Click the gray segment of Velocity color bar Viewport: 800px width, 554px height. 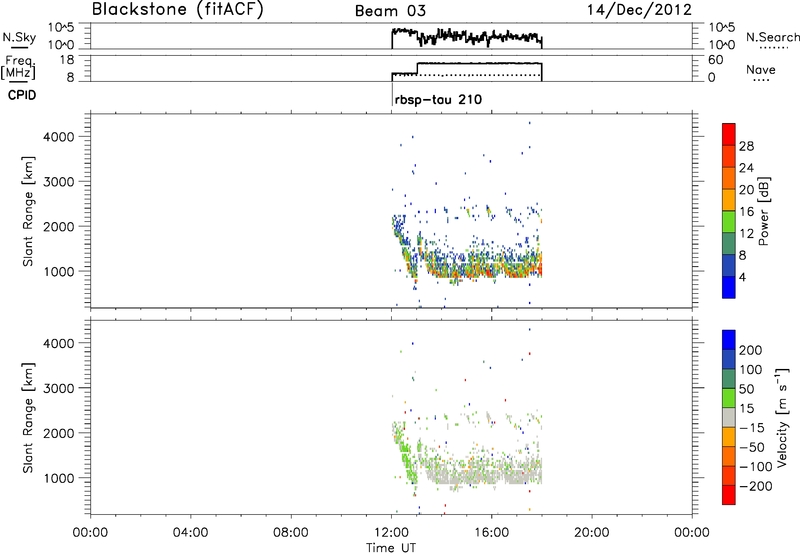click(x=729, y=417)
